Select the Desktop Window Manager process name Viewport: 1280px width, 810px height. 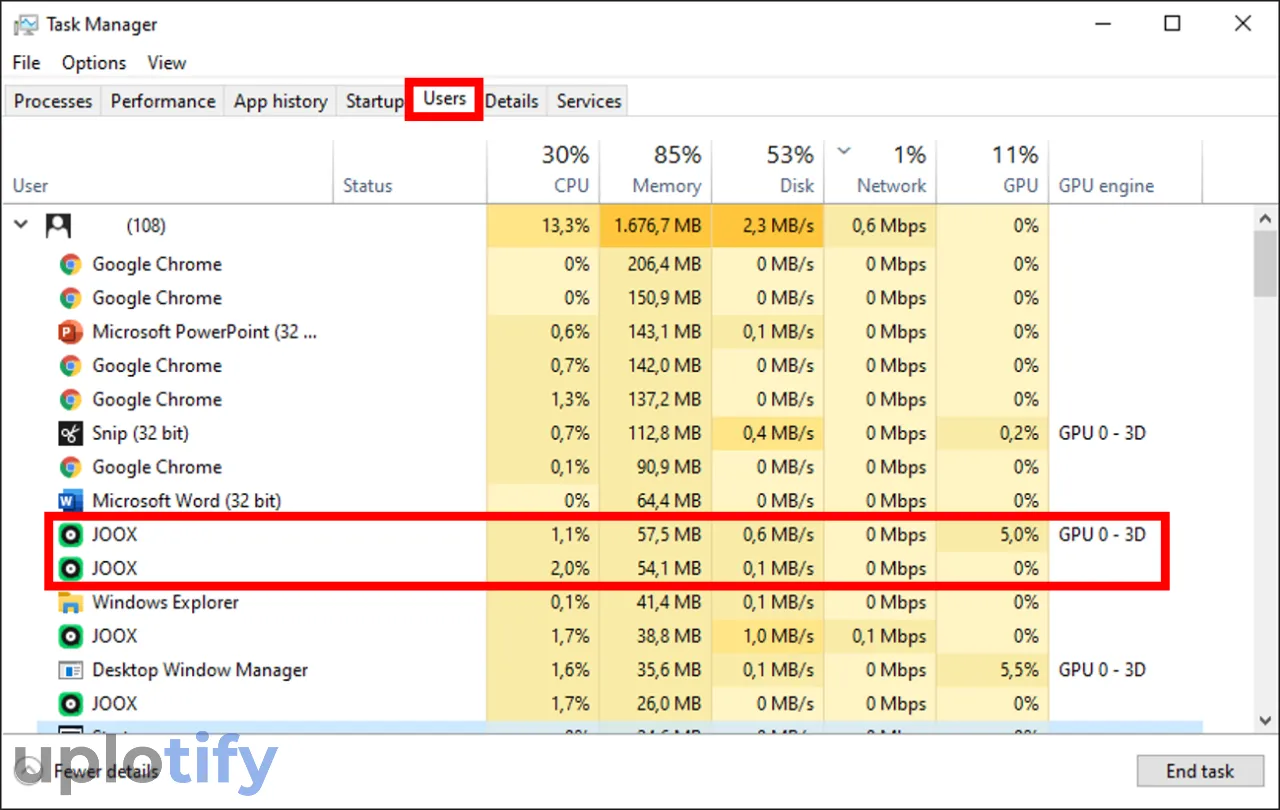click(x=200, y=670)
